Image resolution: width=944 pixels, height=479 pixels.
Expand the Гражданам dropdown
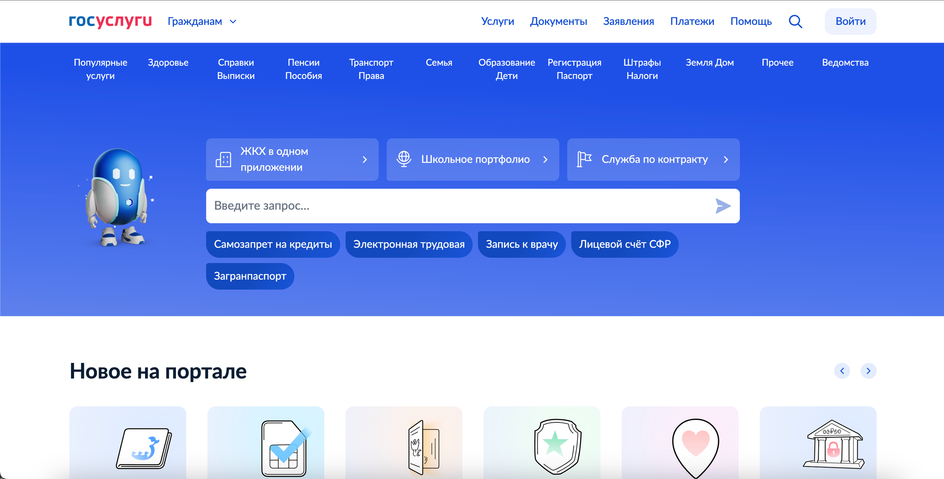coord(202,22)
